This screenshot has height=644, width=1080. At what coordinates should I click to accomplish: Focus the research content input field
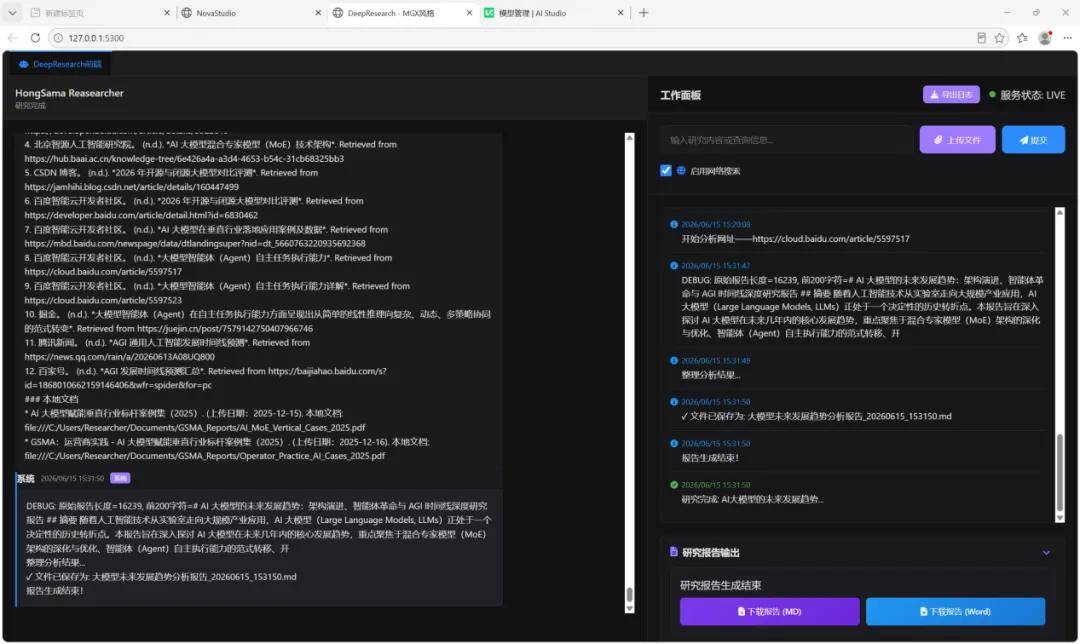click(787, 140)
